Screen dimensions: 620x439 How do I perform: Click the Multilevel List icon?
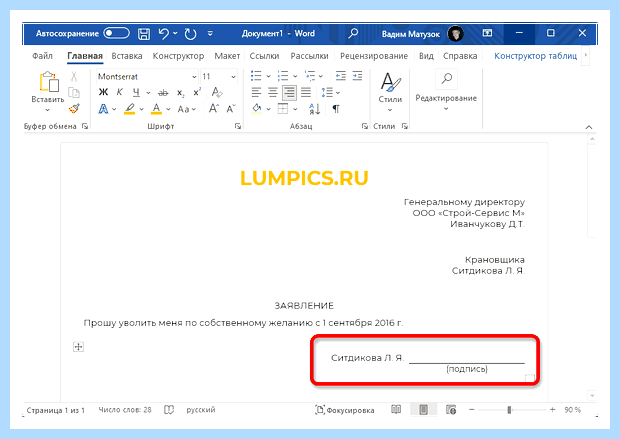coord(310,76)
